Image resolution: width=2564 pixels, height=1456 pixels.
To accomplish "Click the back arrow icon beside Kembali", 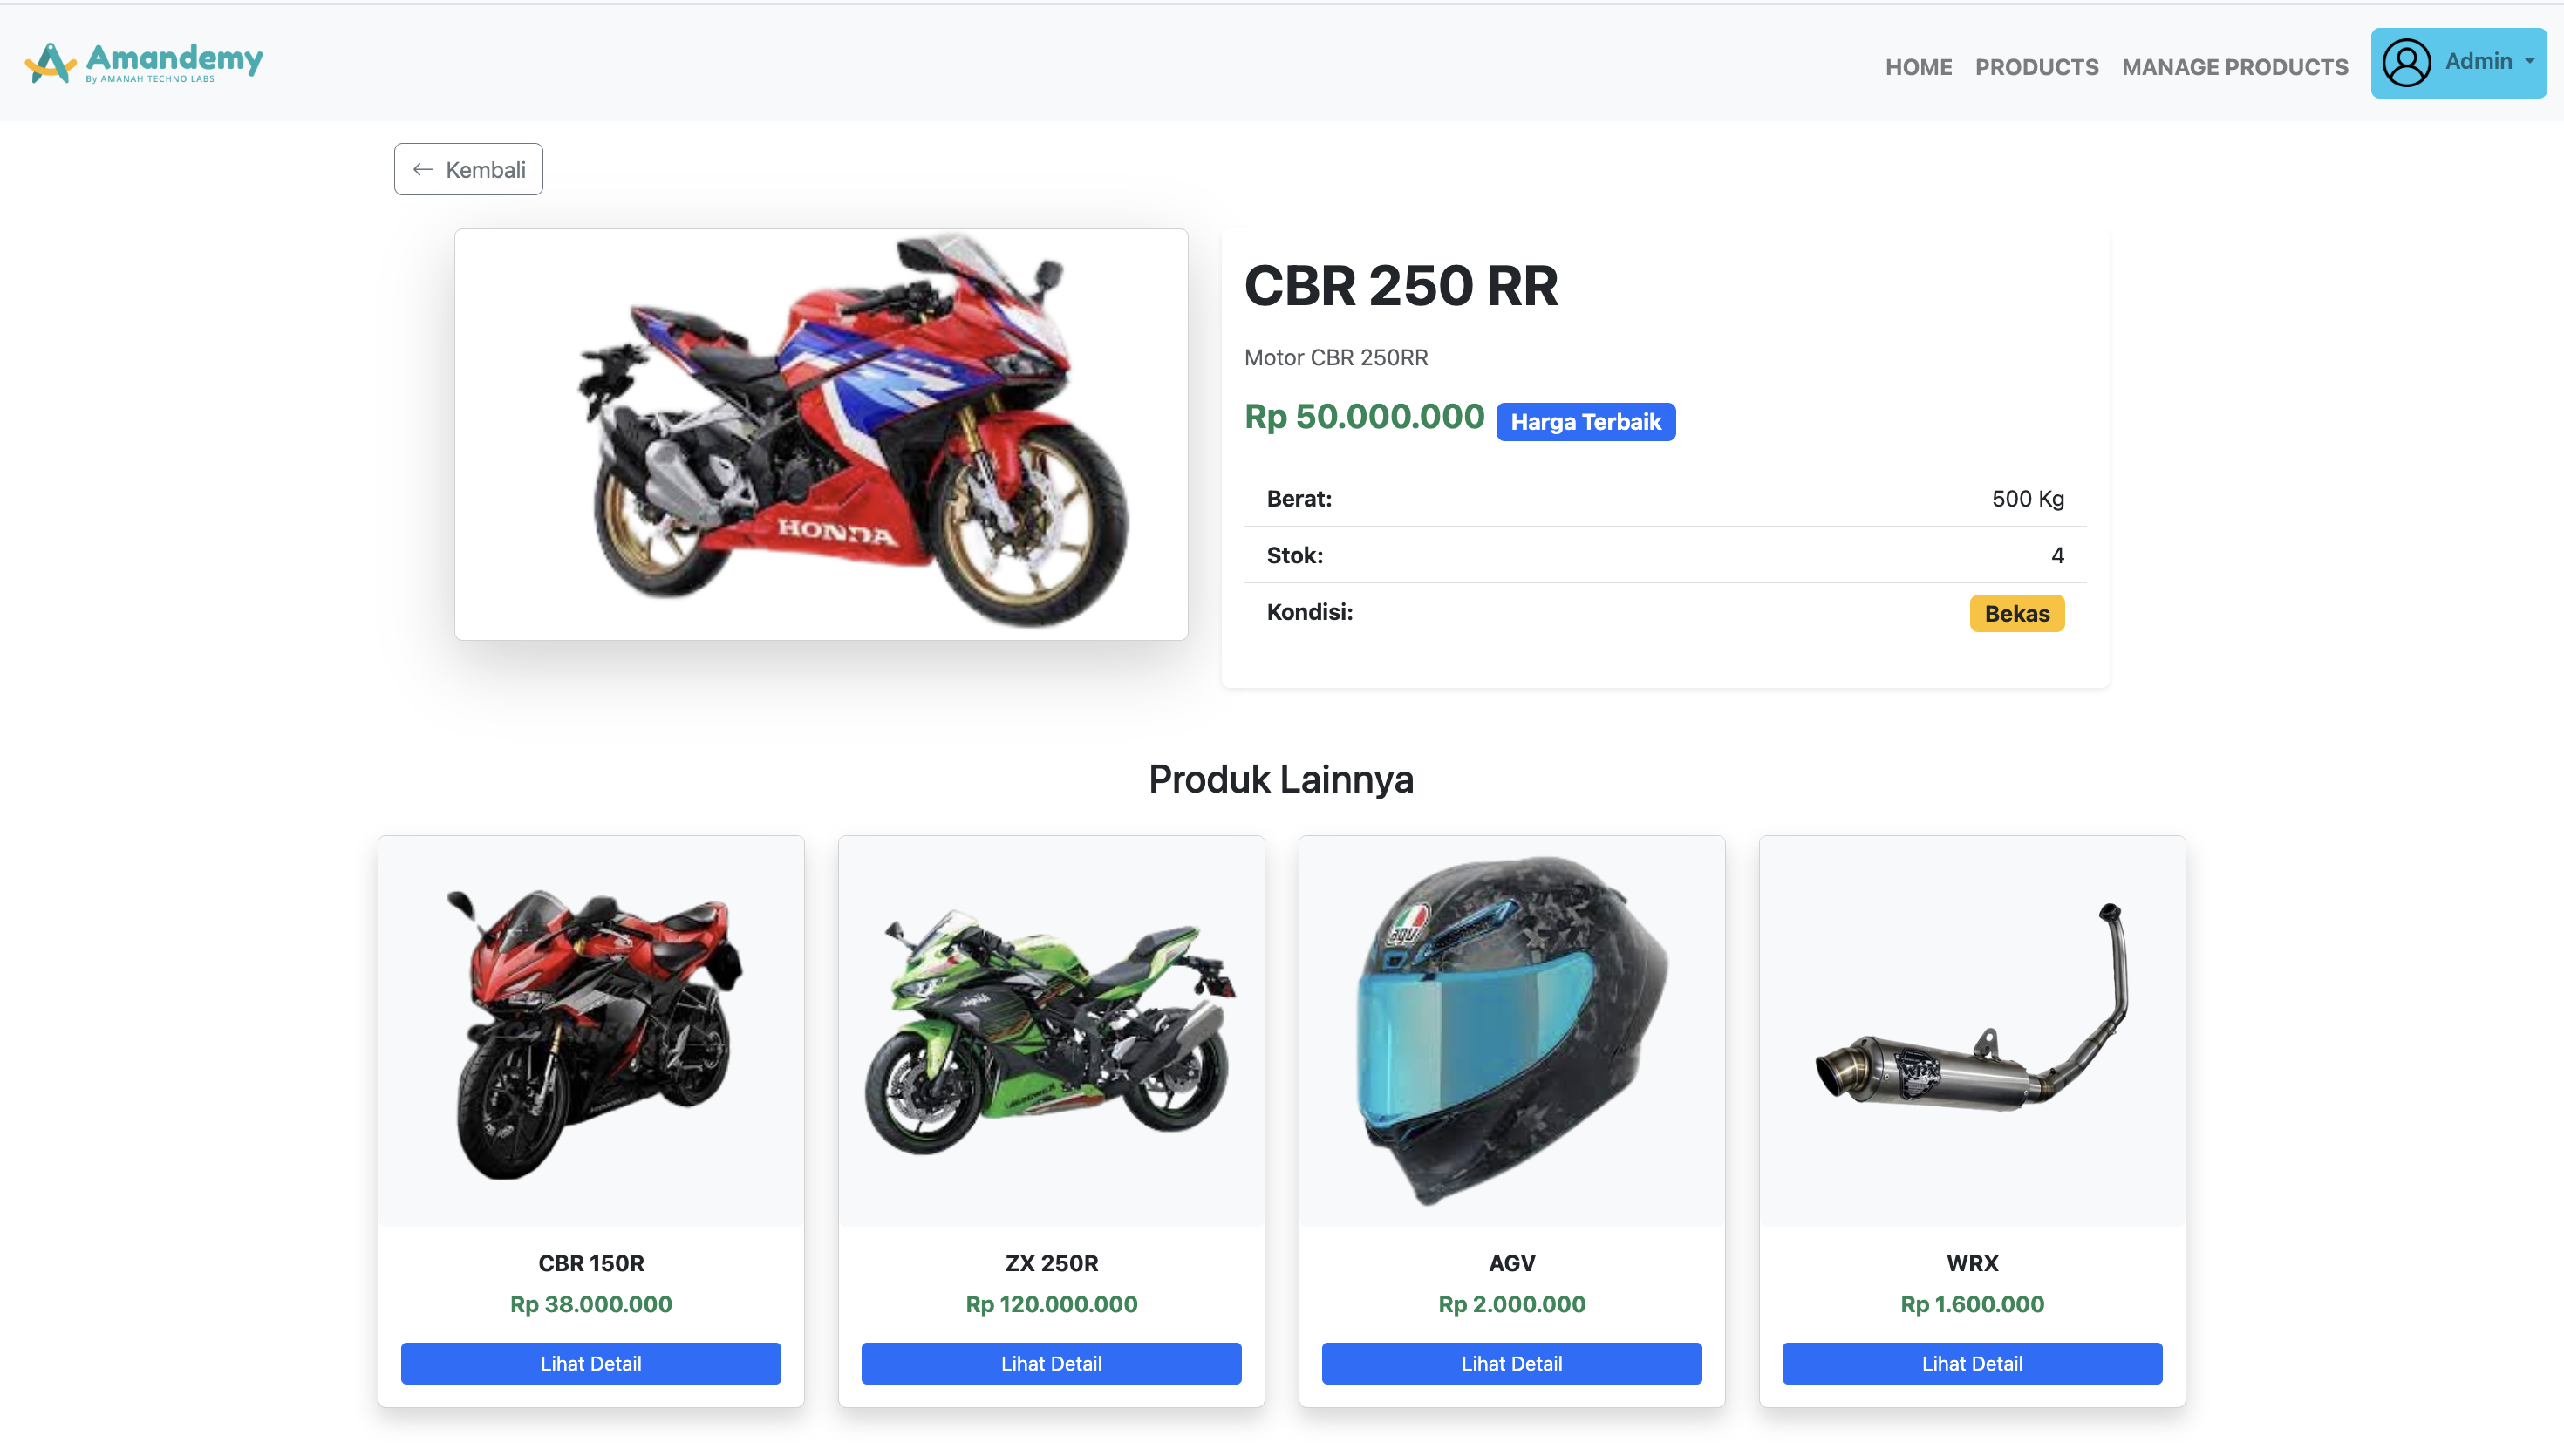I will pos(423,170).
